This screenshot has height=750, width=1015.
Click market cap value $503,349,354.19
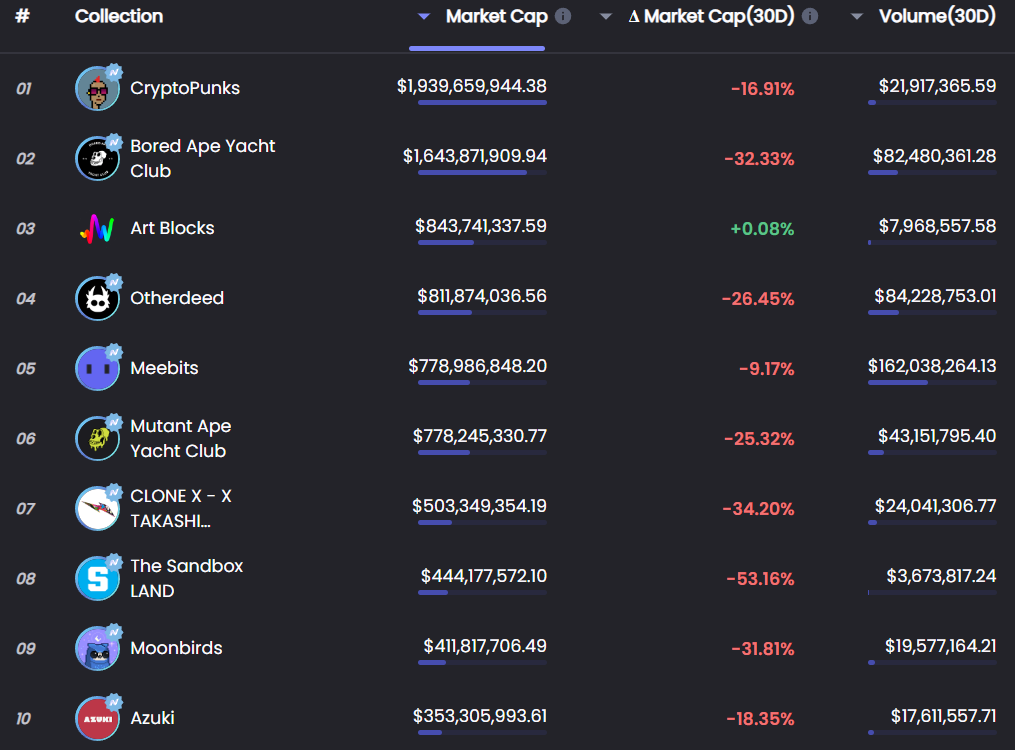480,505
